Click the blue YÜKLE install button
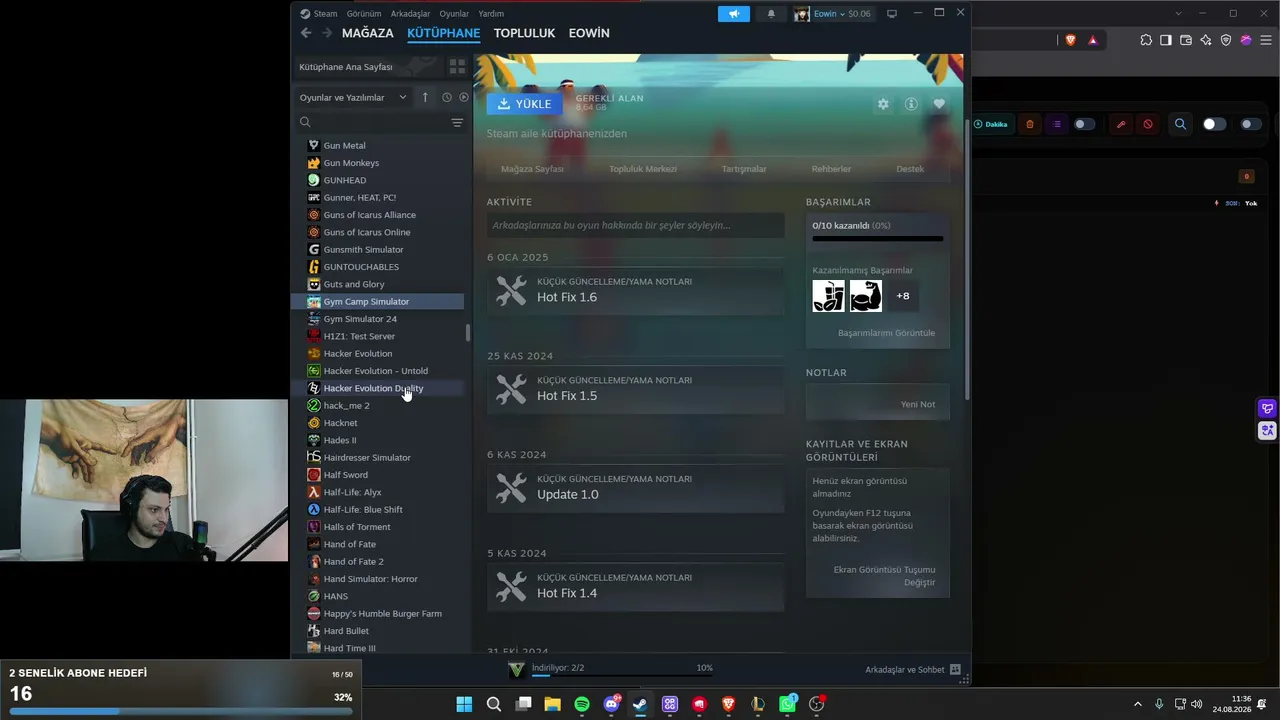The image size is (1280, 720). (525, 104)
